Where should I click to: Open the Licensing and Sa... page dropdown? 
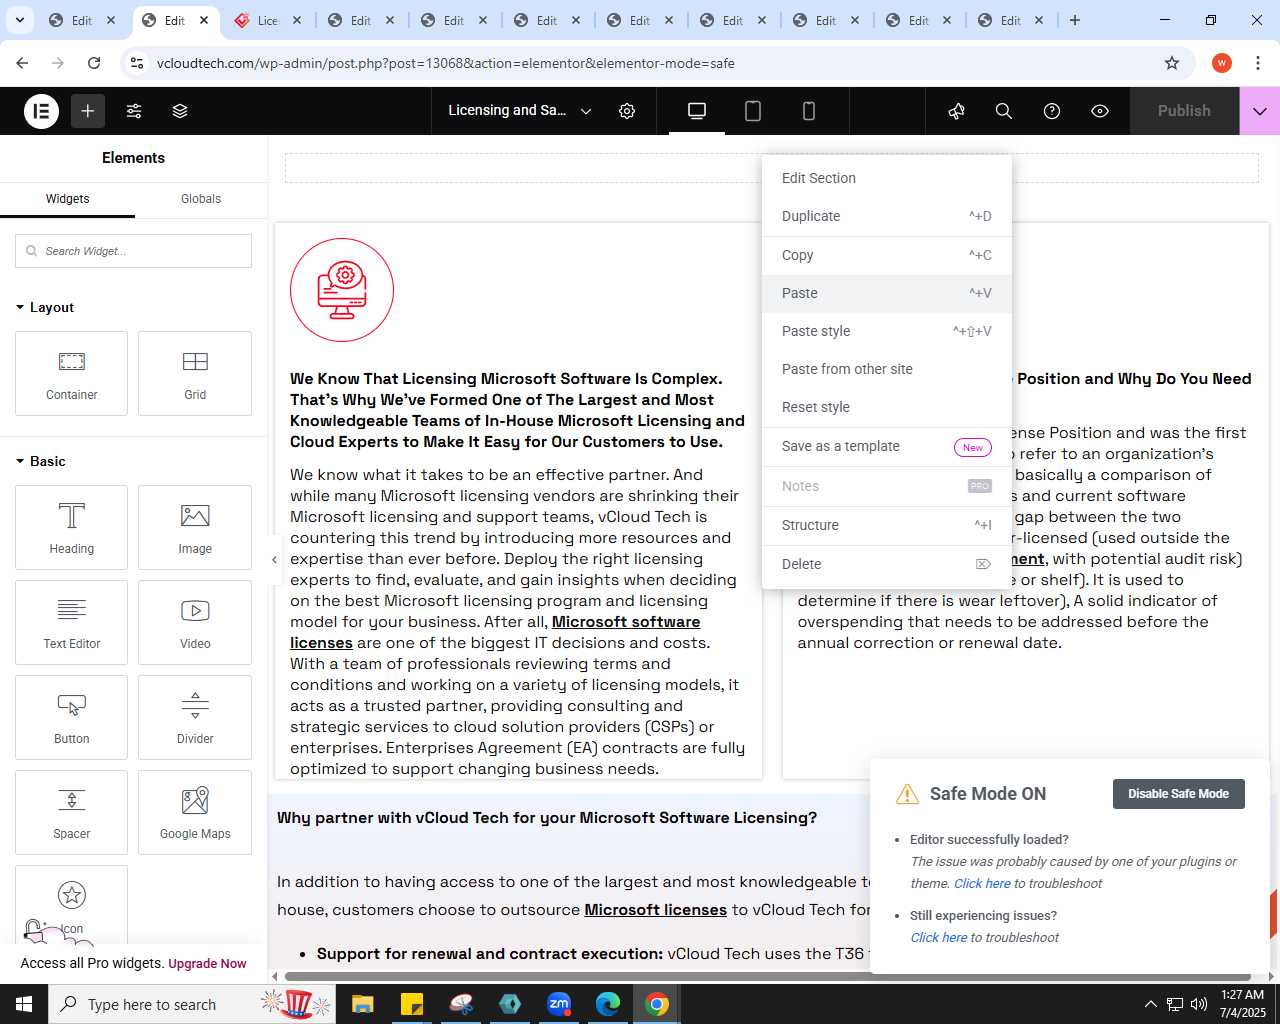coord(519,111)
